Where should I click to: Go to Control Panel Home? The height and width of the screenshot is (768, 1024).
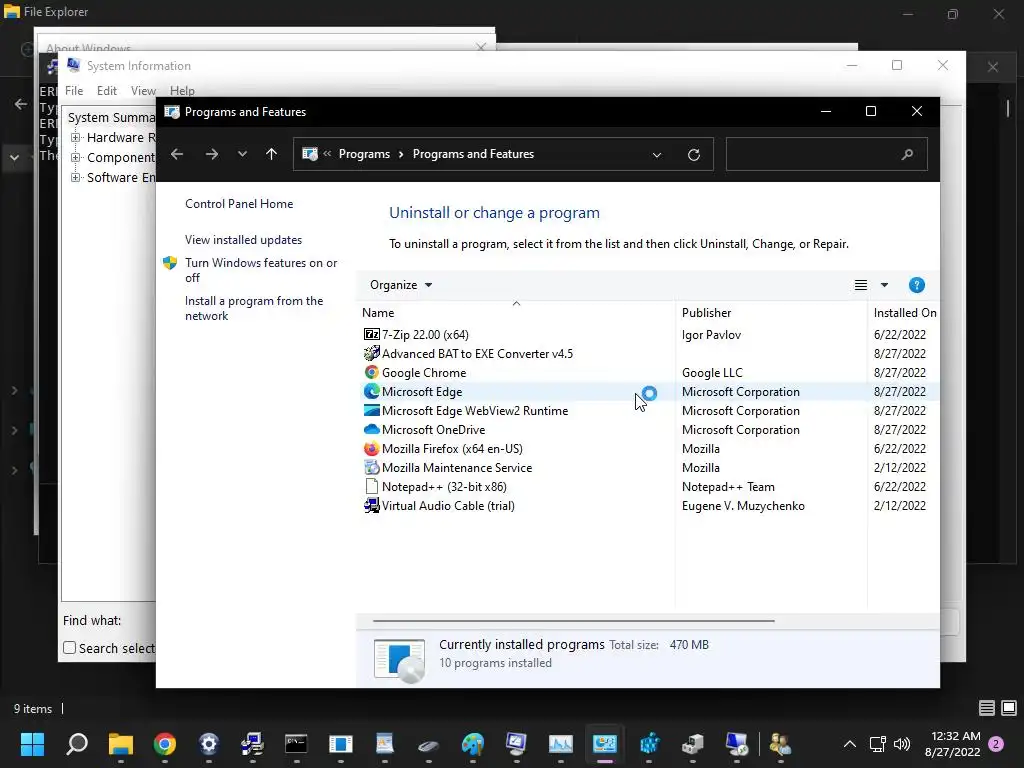pos(239,204)
